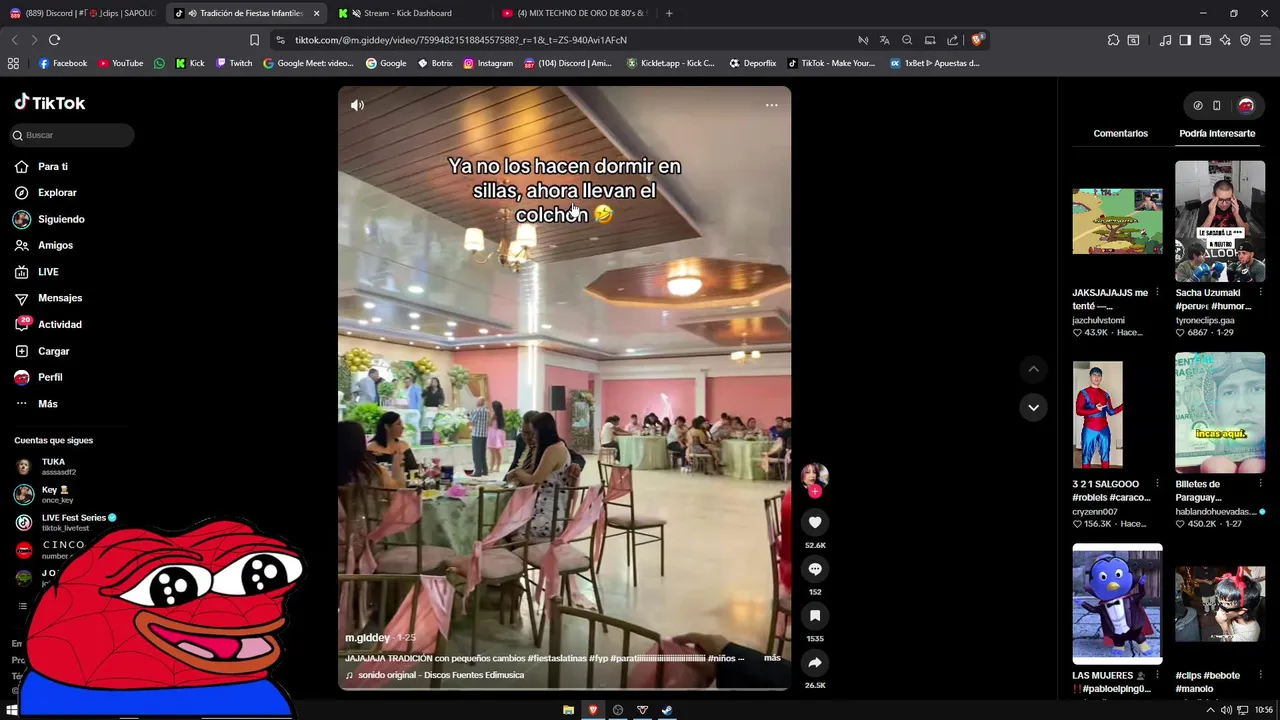Switch to the MIX TECHNO DE ORO tab
Image resolution: width=1280 pixels, height=720 pixels.
pos(573,13)
